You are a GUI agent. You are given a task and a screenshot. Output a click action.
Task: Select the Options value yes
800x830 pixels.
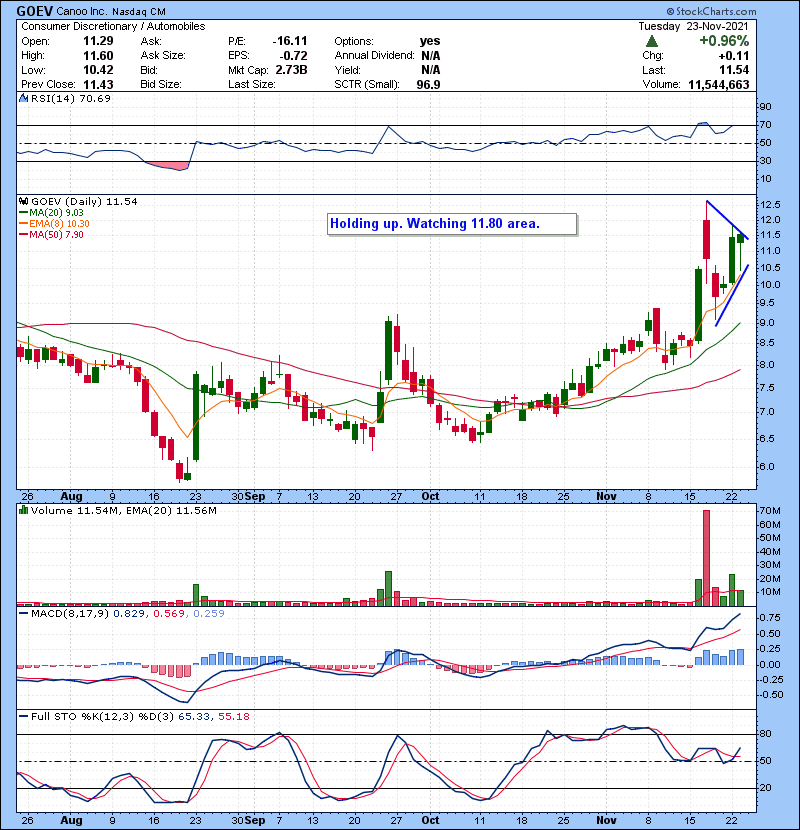430,41
